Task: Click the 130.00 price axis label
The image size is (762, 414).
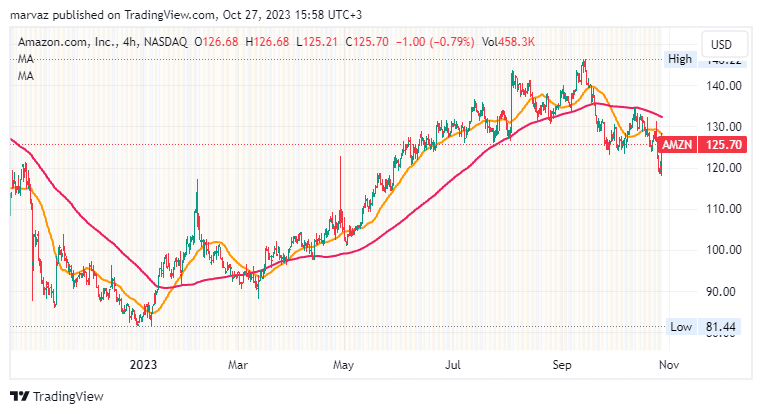Action: point(724,127)
